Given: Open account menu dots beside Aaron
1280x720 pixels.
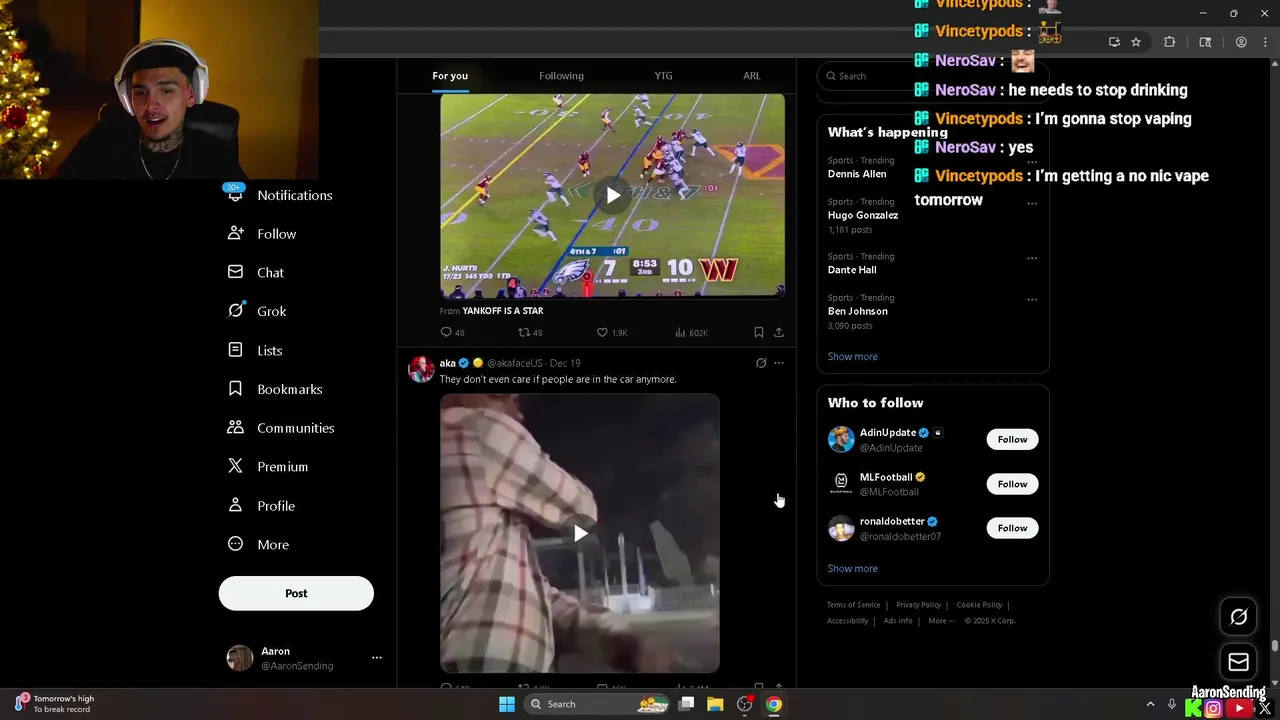Looking at the screenshot, I should 376,658.
